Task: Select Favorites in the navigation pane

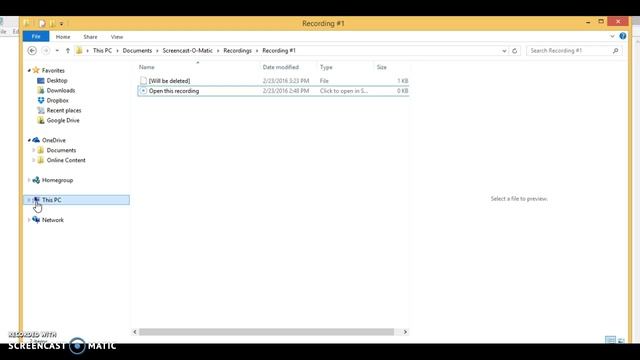Action: click(x=53, y=71)
